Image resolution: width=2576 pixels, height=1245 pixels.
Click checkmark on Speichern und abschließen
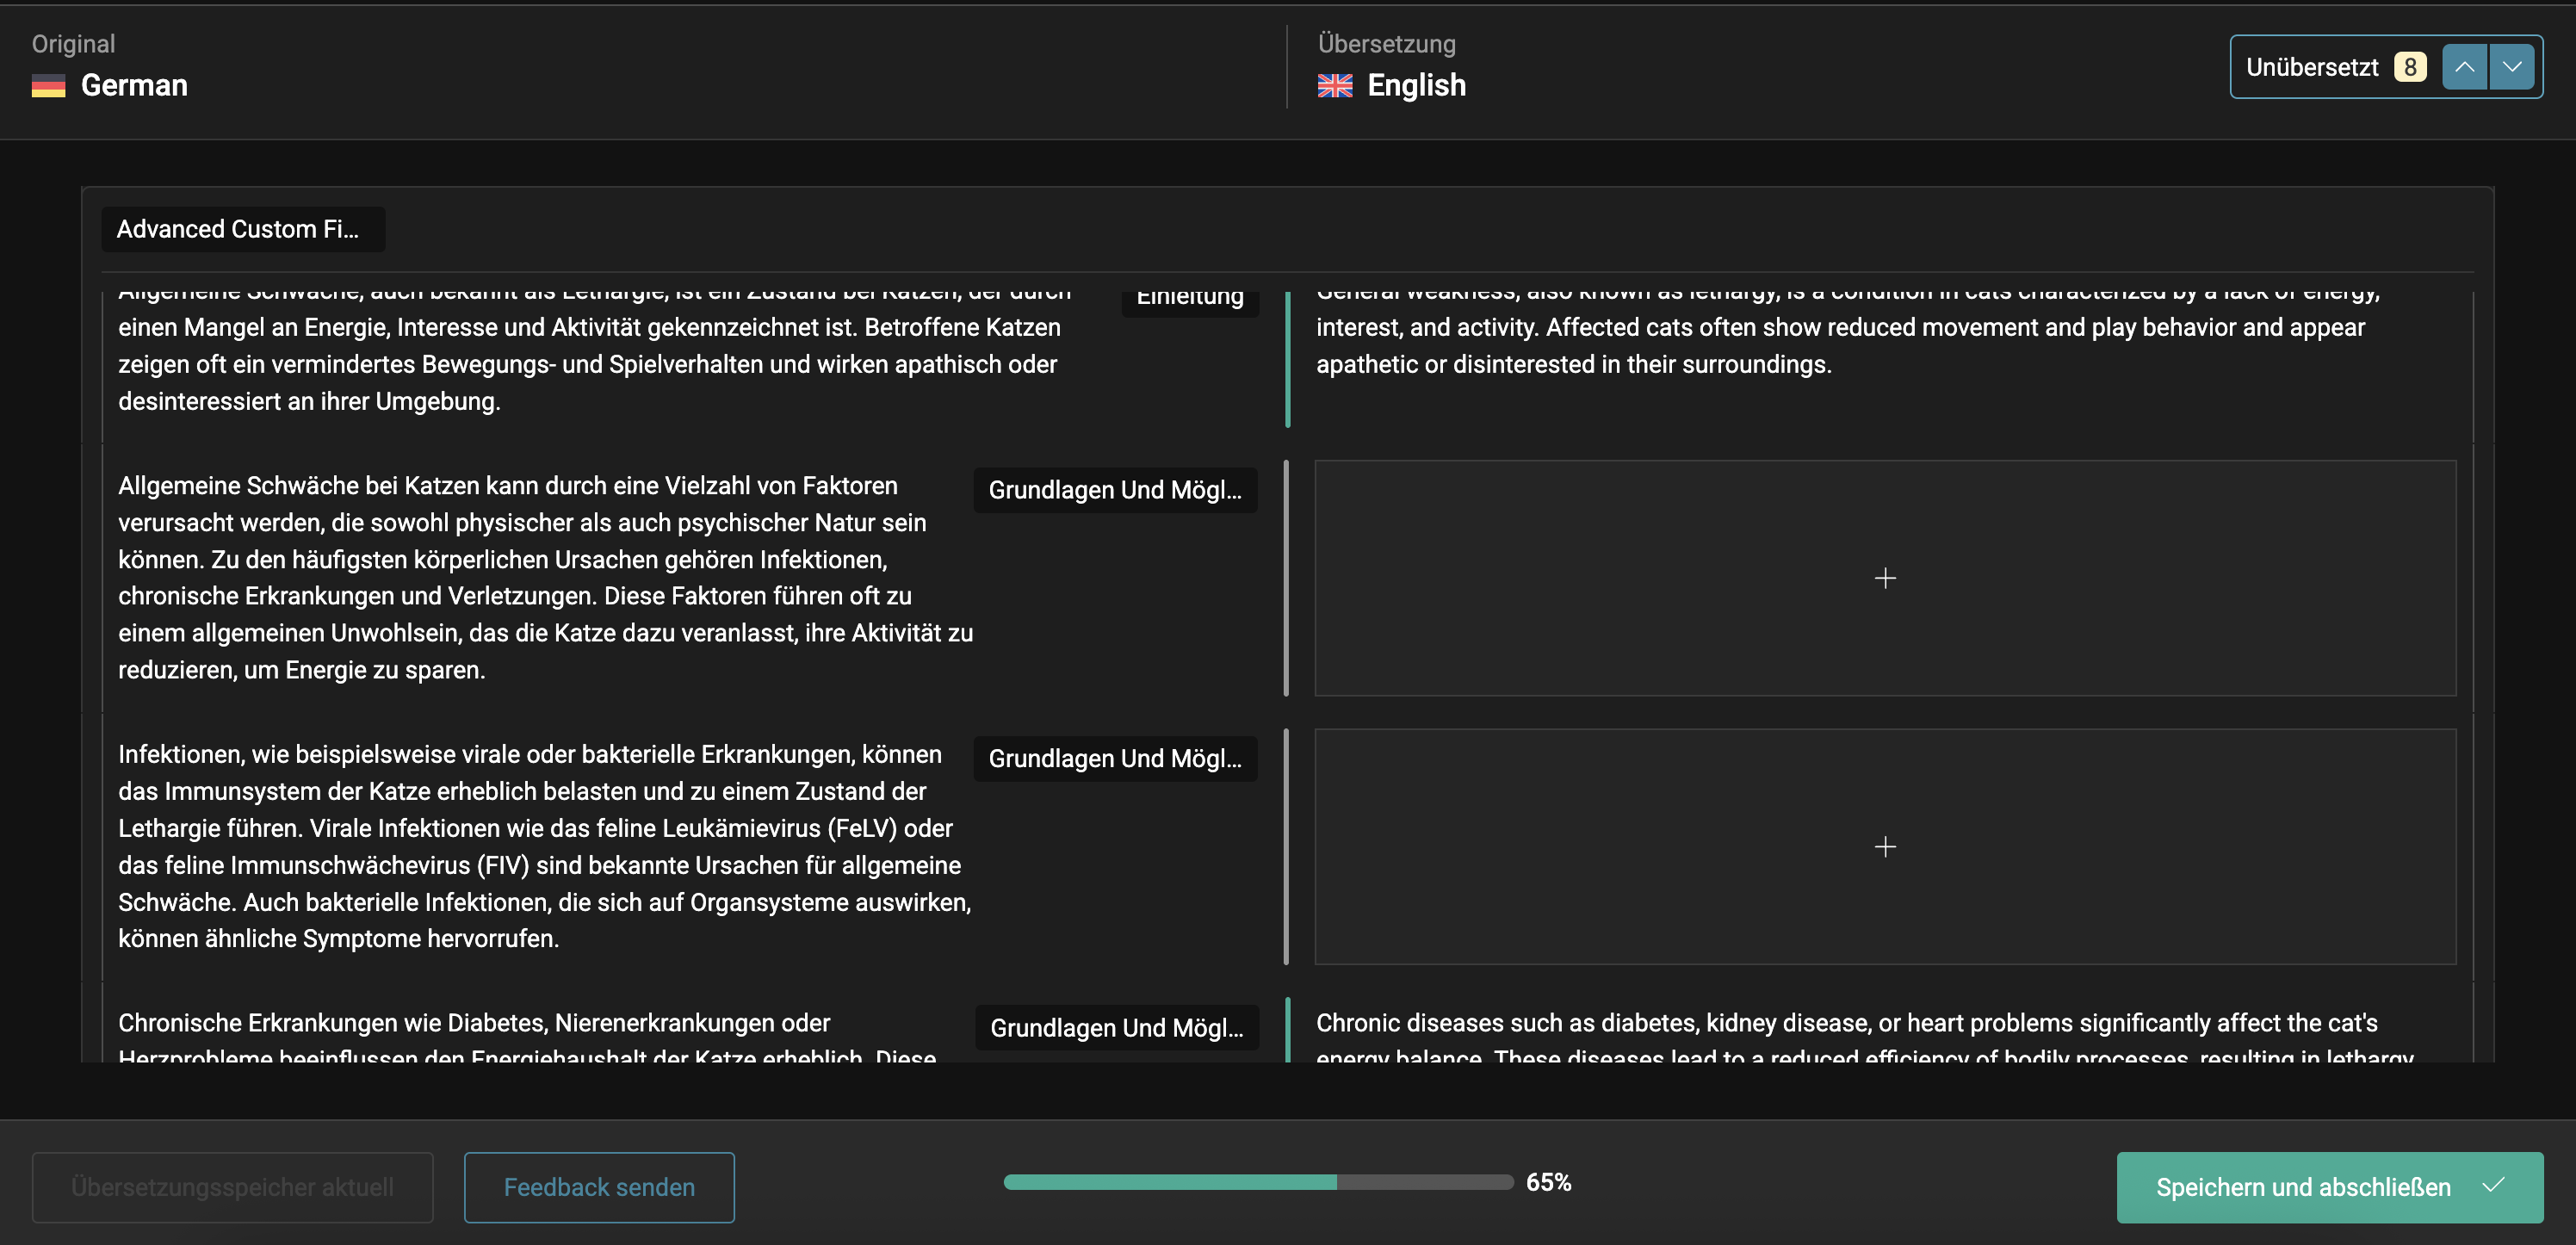pyautogui.click(x=2493, y=1186)
